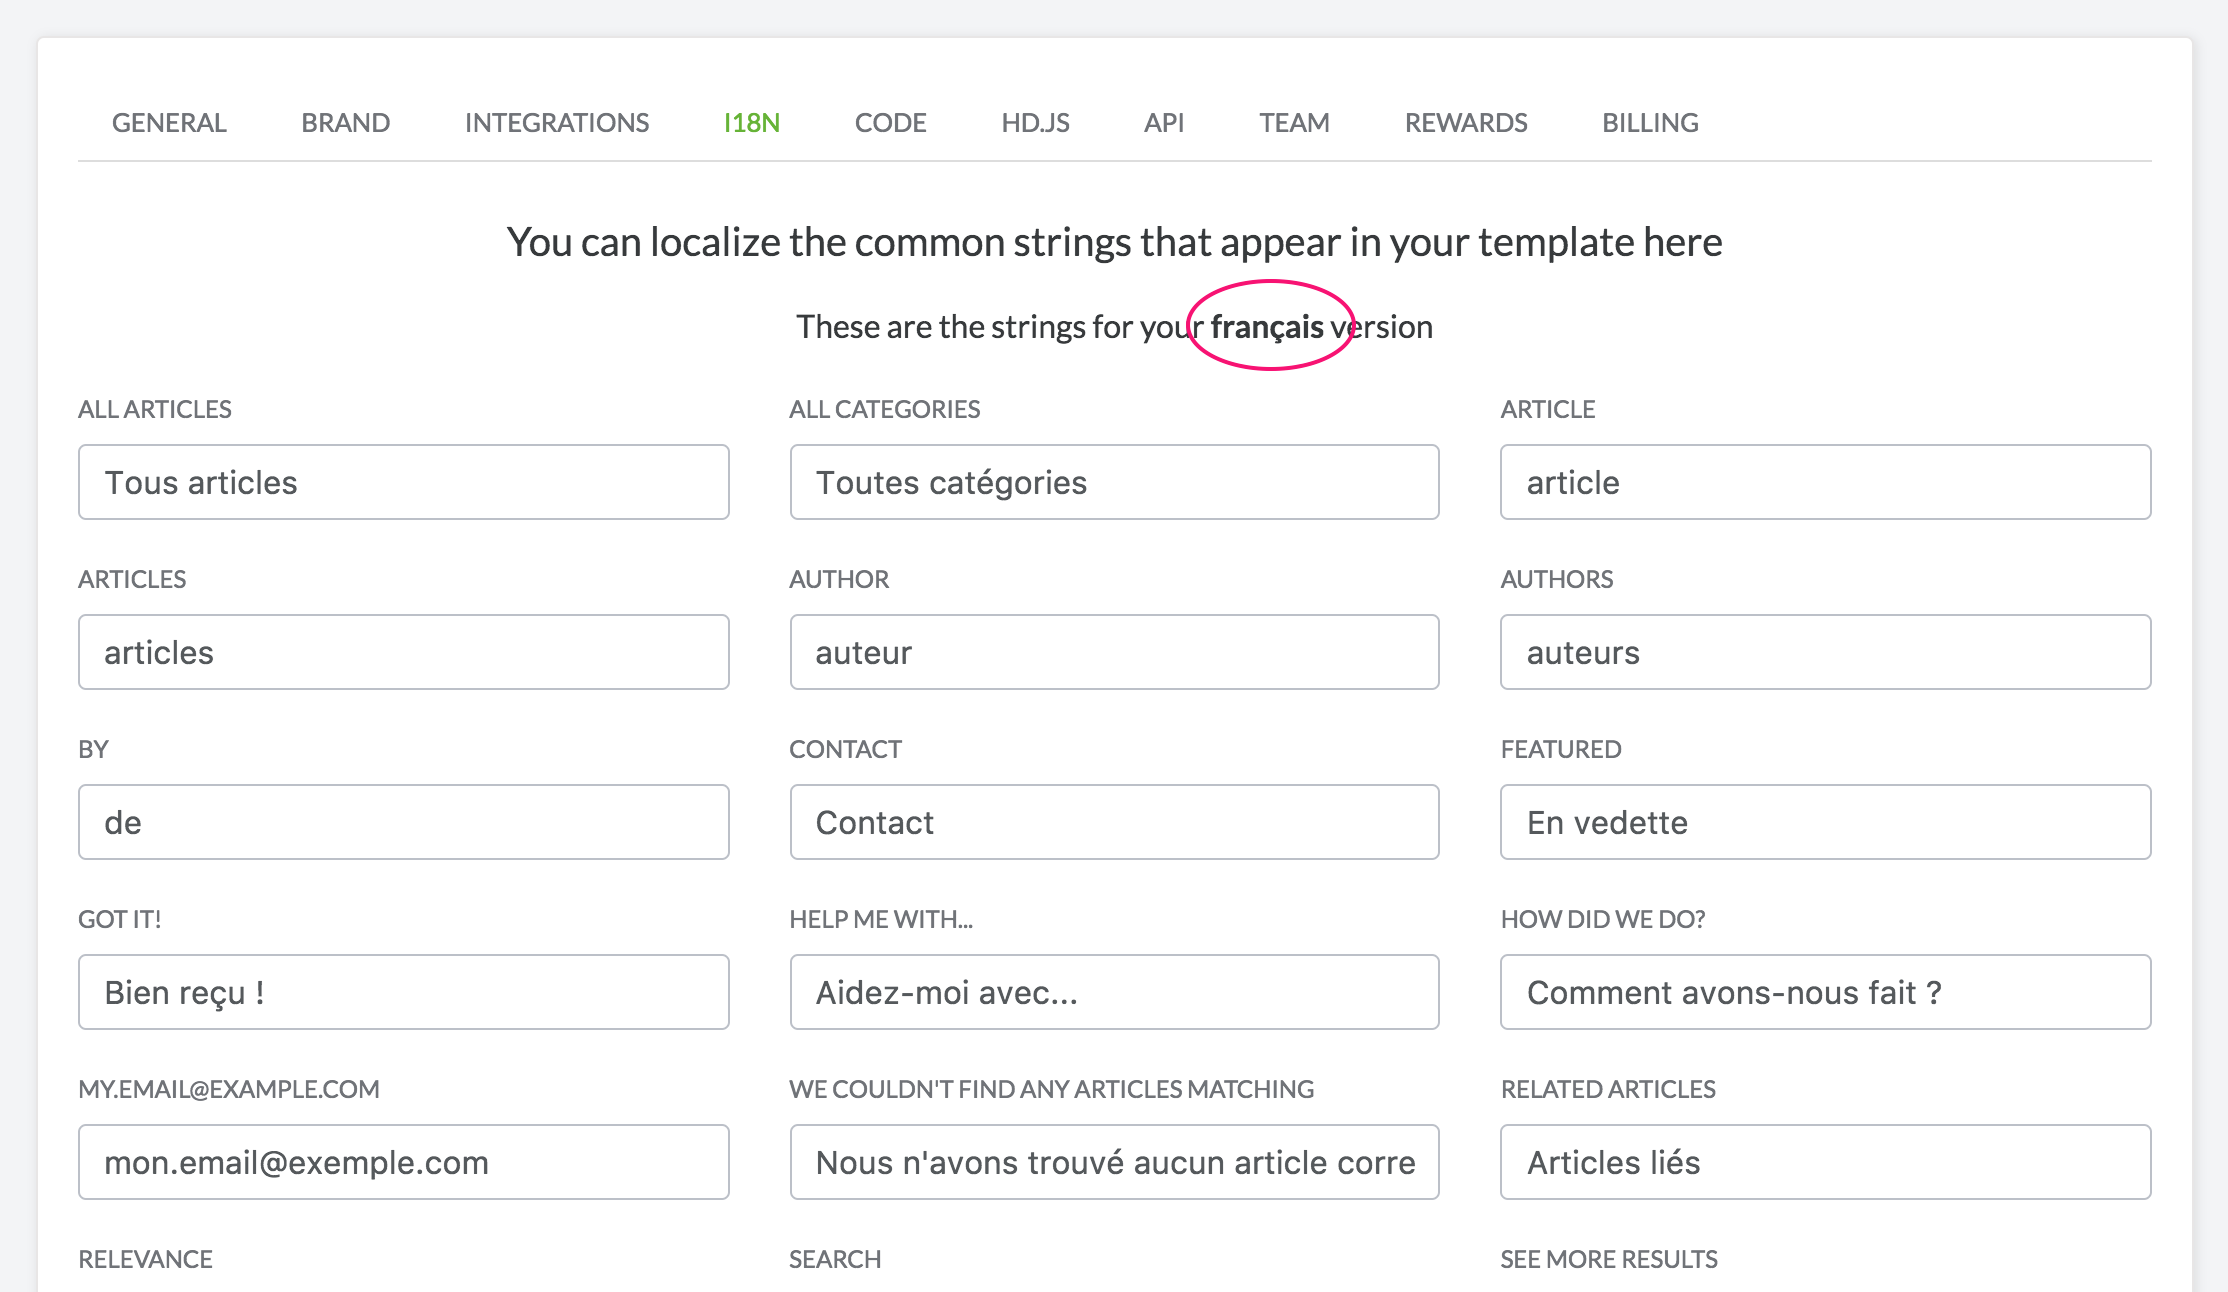
Task: Open the GENERAL settings tab
Action: [x=169, y=123]
